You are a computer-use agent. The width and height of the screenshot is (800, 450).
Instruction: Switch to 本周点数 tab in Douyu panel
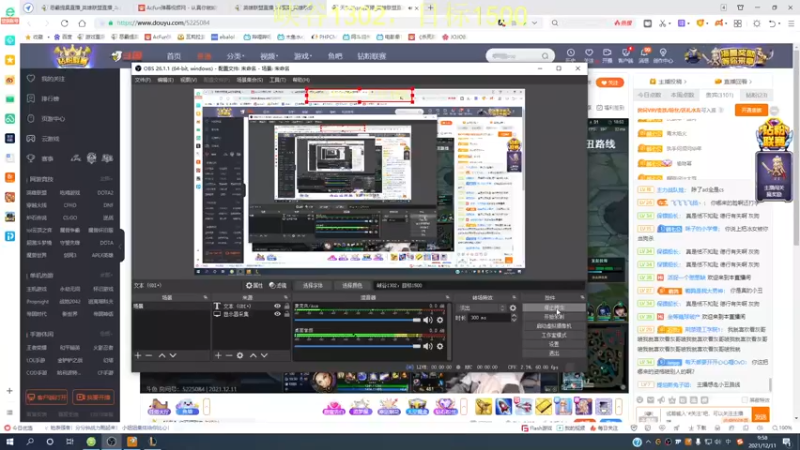point(682,95)
